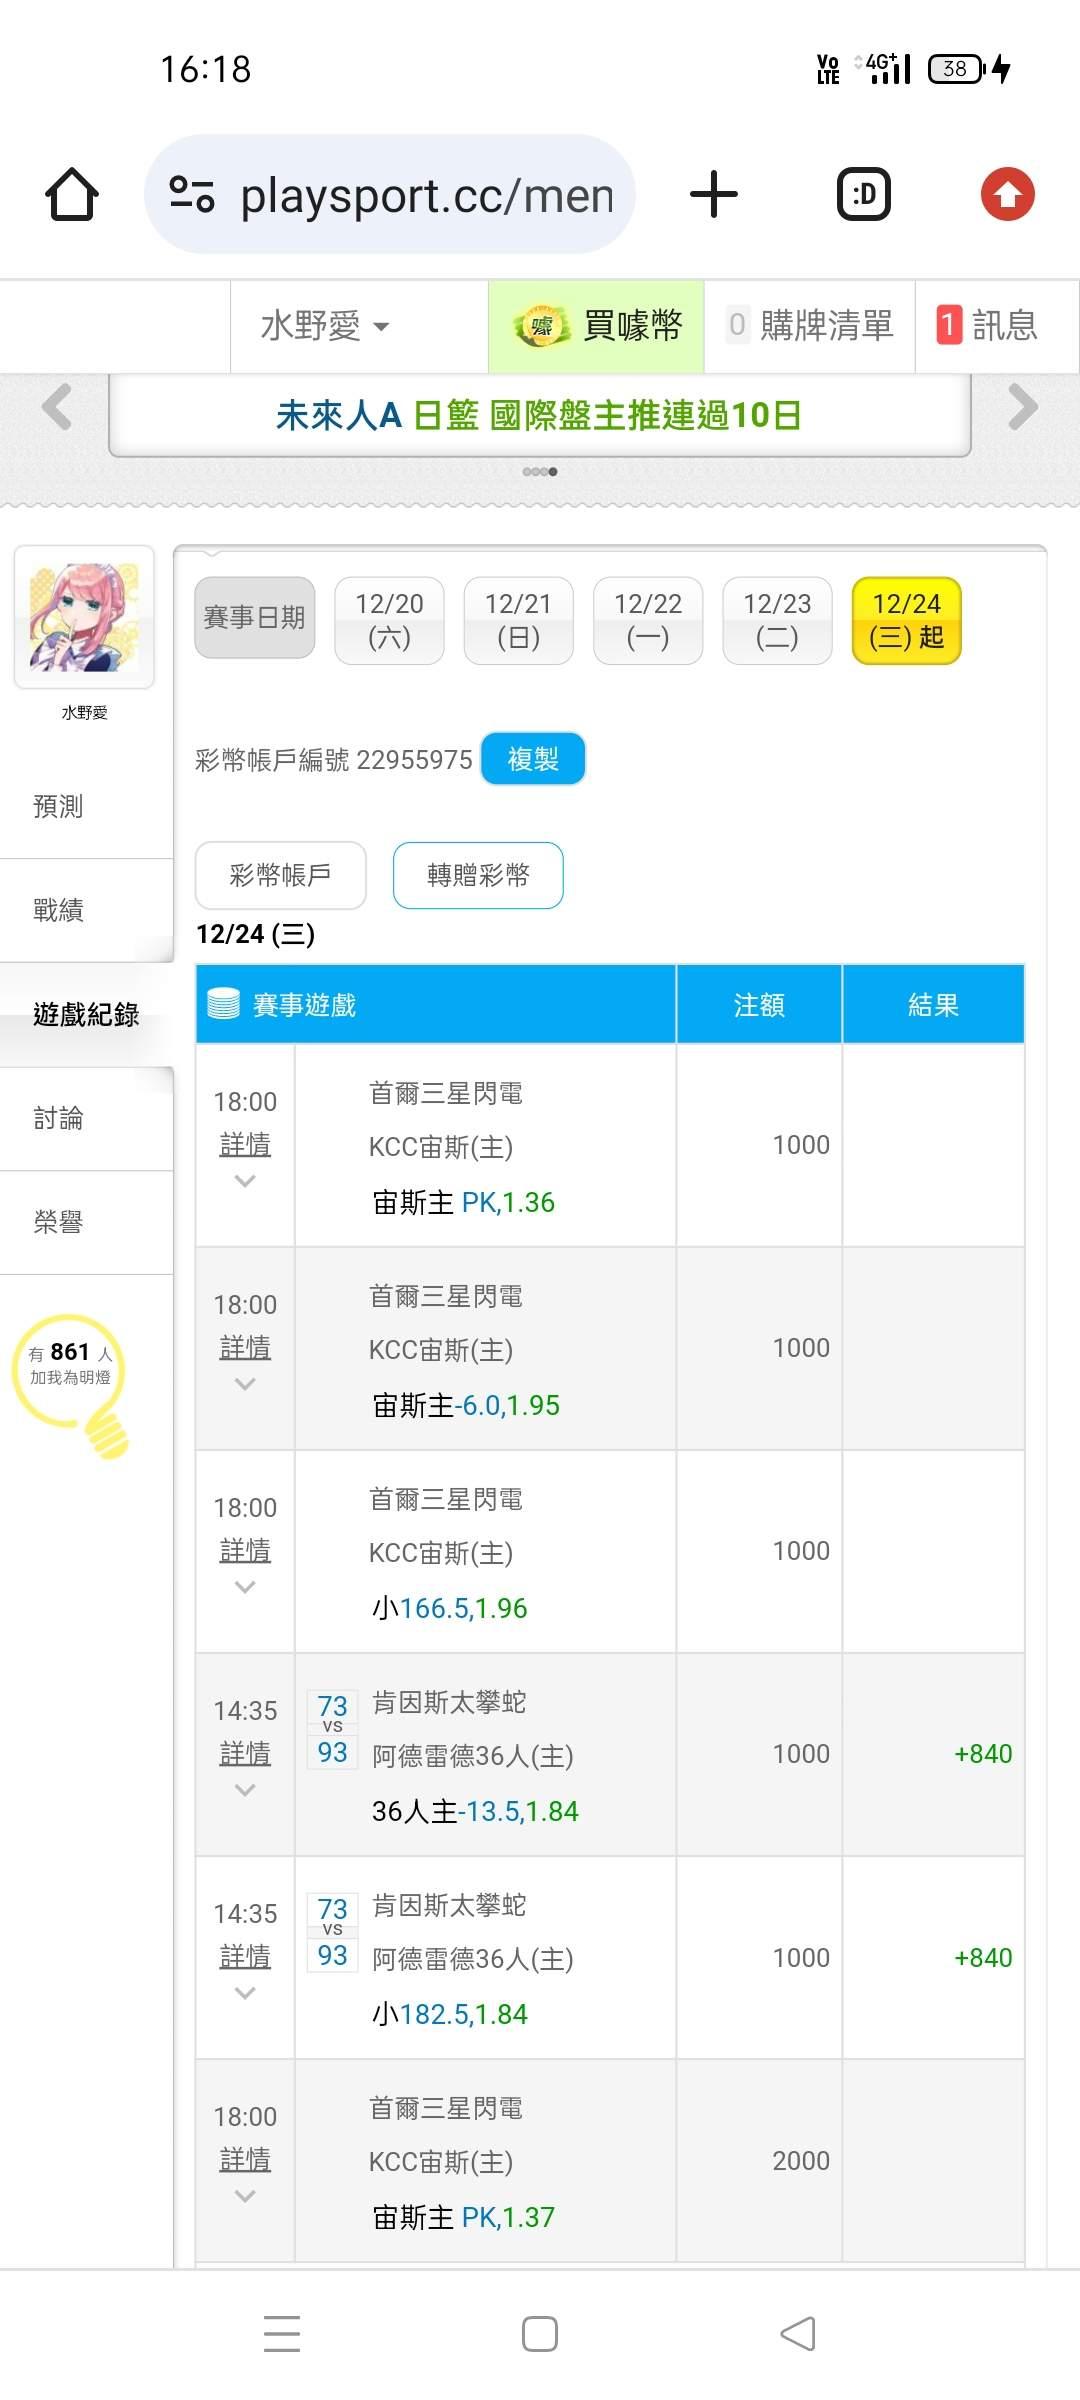The width and height of the screenshot is (1080, 2400).
Task: Tap the 水野愛 avatar thumbnail
Action: [84, 617]
